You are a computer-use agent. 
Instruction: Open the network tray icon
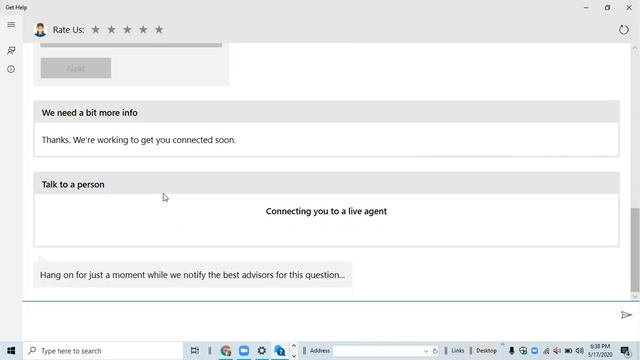[x=546, y=351]
